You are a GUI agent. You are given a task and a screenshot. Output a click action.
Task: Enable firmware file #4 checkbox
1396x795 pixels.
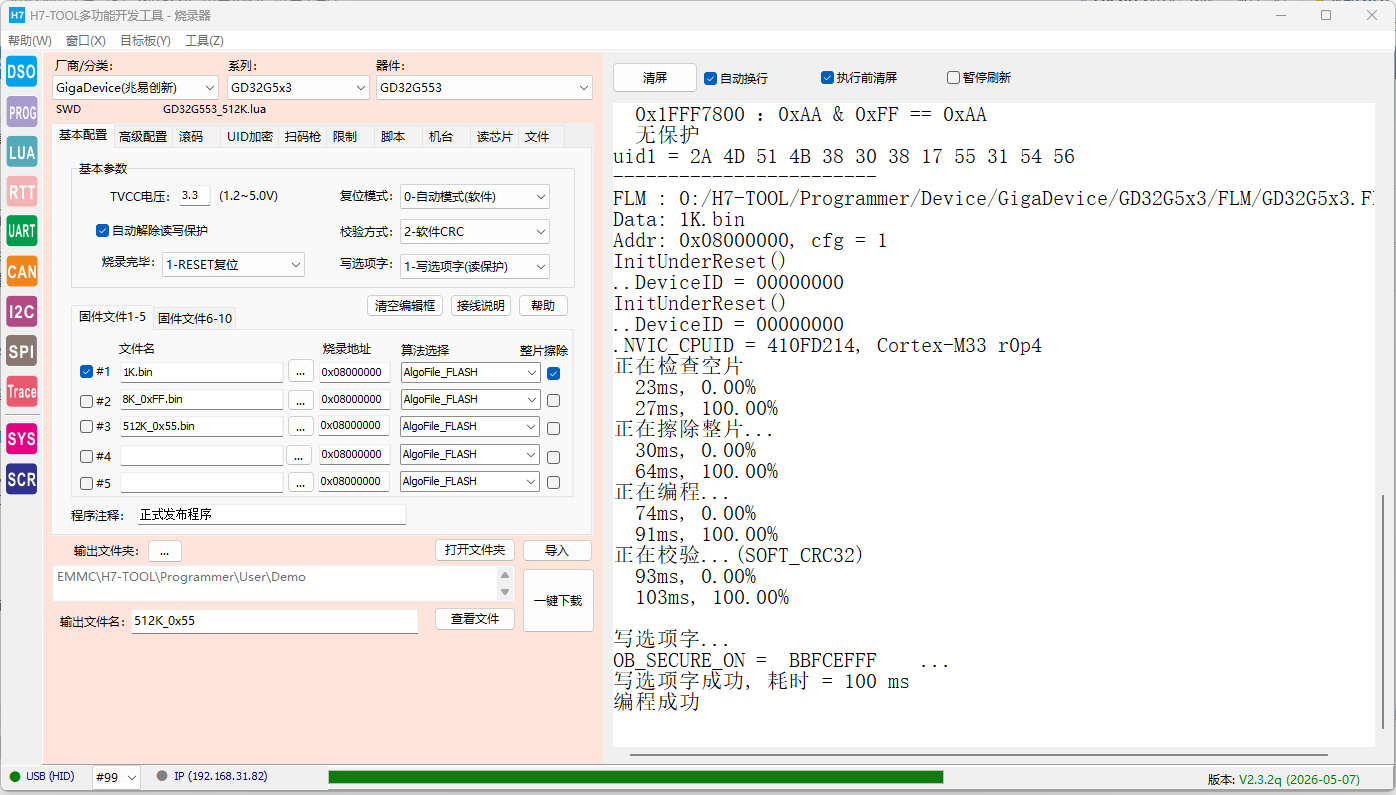pyautogui.click(x=86, y=457)
